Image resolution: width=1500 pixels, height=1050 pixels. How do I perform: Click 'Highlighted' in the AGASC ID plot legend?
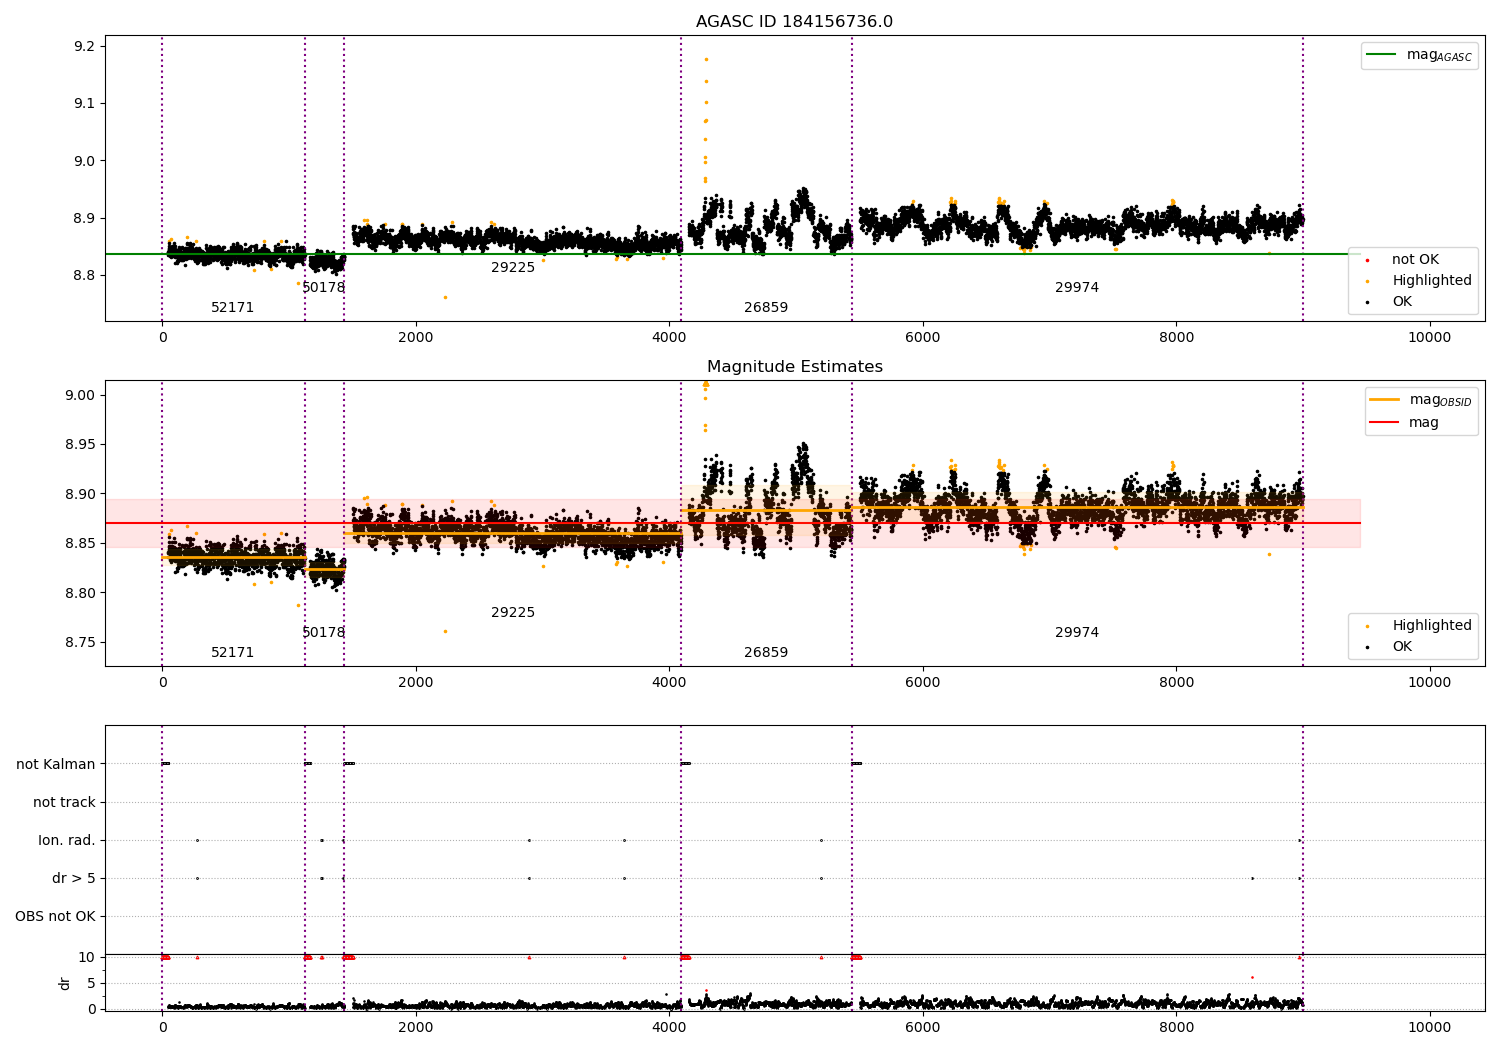[1432, 280]
